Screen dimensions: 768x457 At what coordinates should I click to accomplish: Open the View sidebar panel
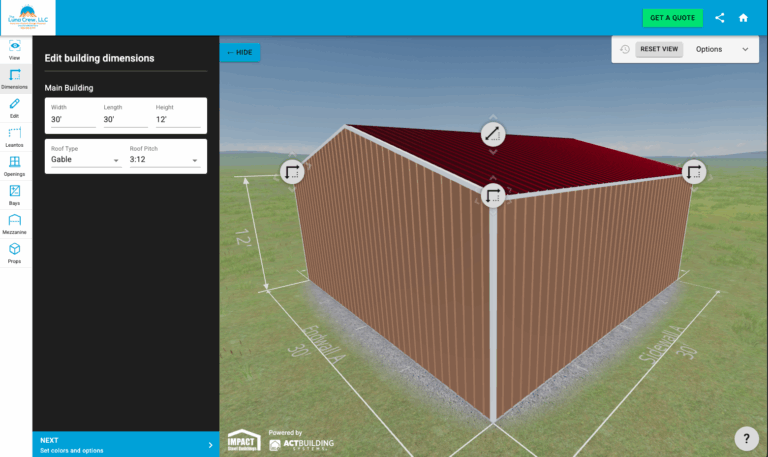[x=15, y=49]
